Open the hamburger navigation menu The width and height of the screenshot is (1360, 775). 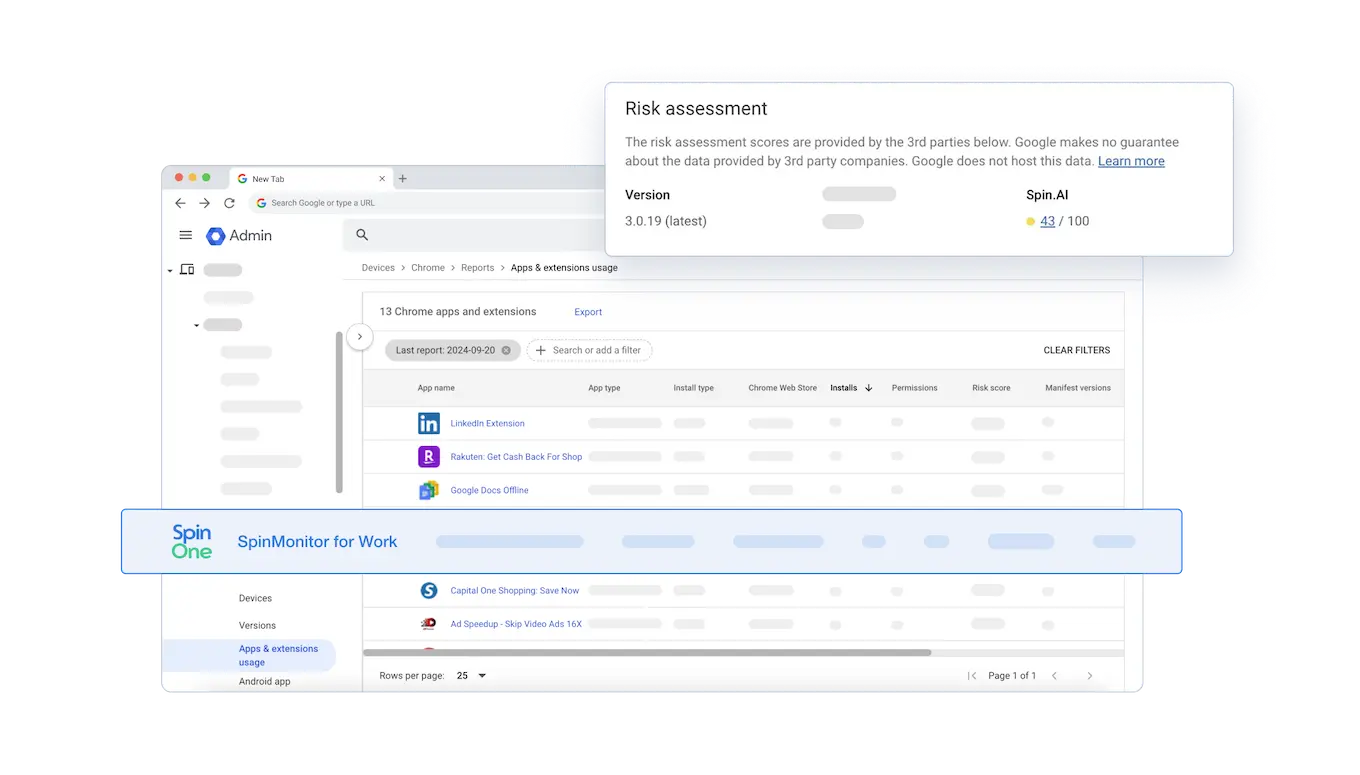click(x=185, y=235)
